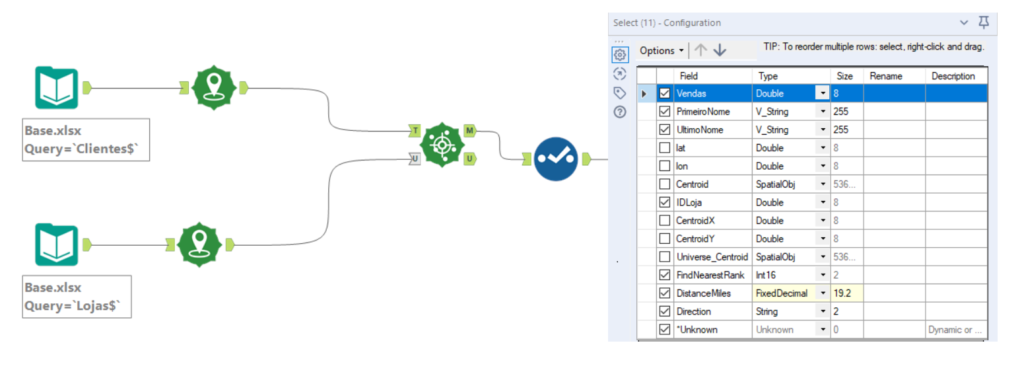The image size is (1024, 374).
Task: Move selected row up with arrow
Action: 701,50
